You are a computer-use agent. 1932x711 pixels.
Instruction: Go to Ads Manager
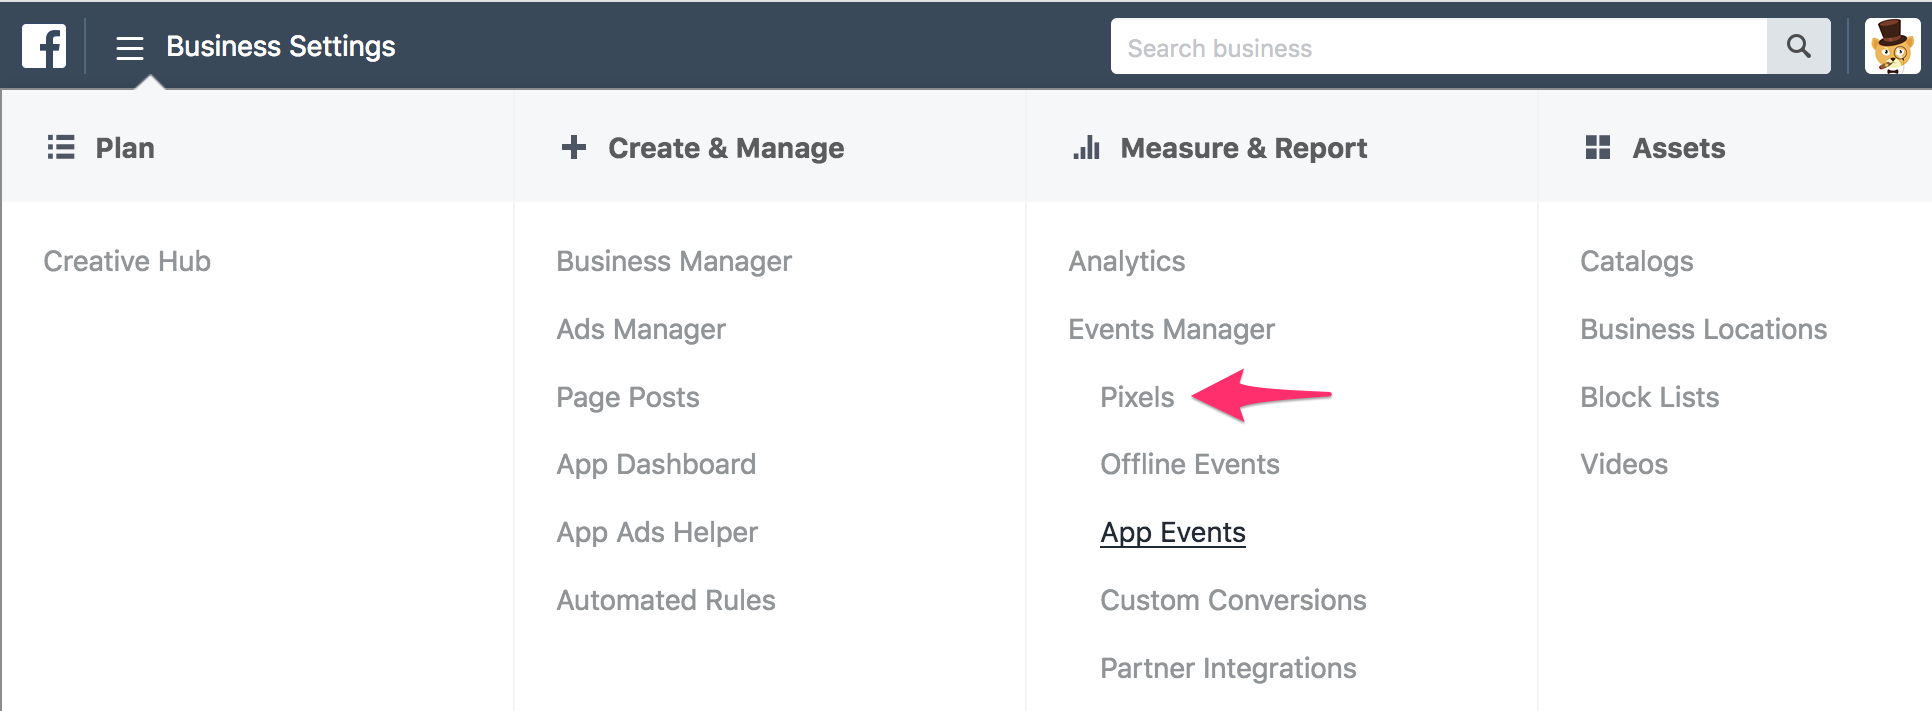pos(641,329)
